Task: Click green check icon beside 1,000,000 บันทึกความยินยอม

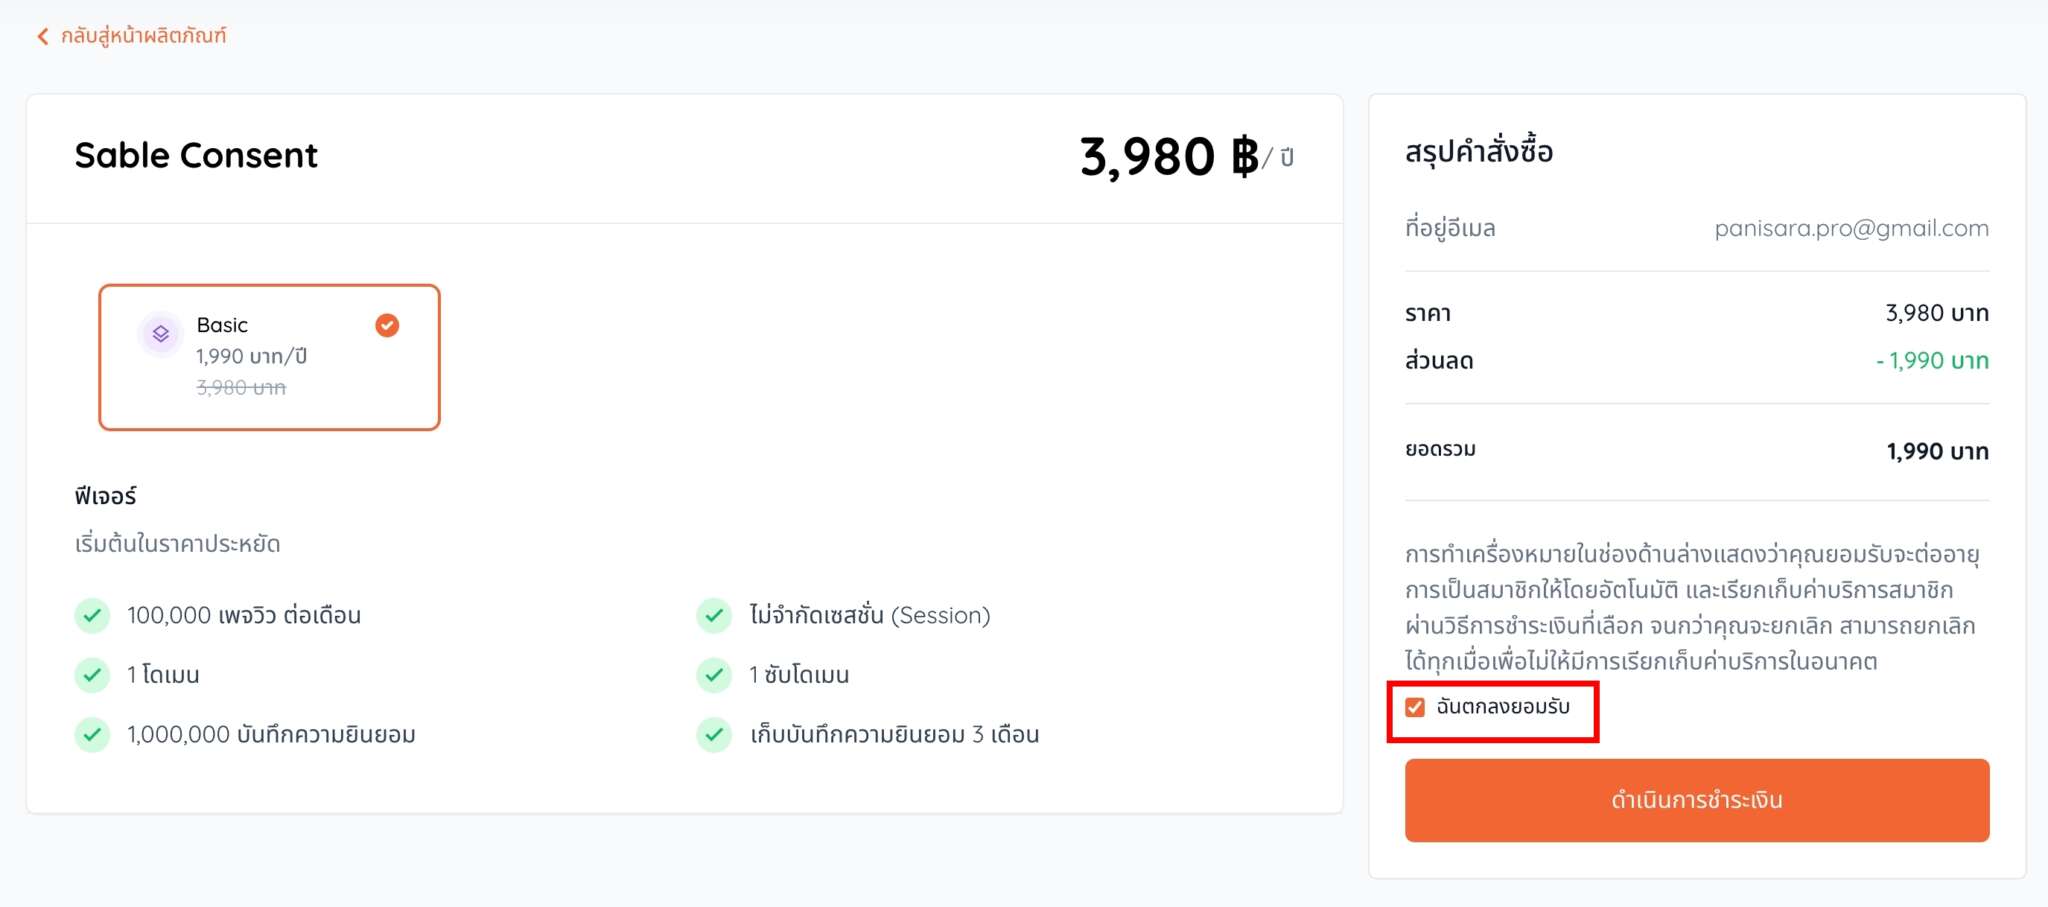Action: pyautogui.click(x=92, y=735)
